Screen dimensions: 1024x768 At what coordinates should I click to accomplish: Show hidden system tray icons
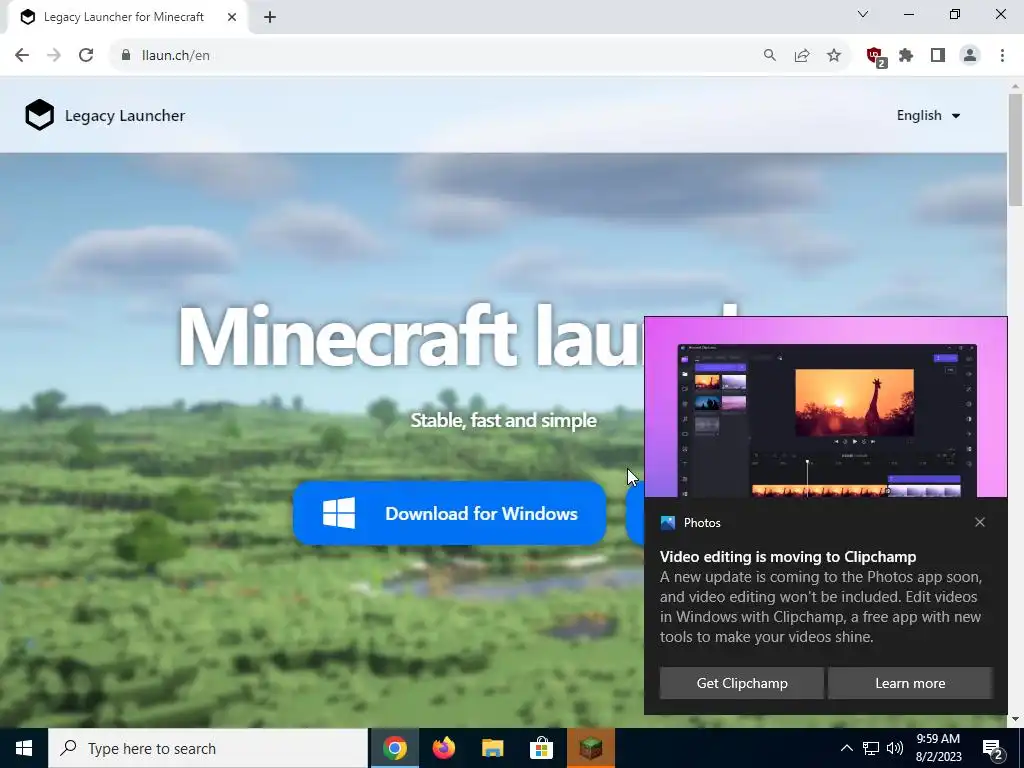846,748
